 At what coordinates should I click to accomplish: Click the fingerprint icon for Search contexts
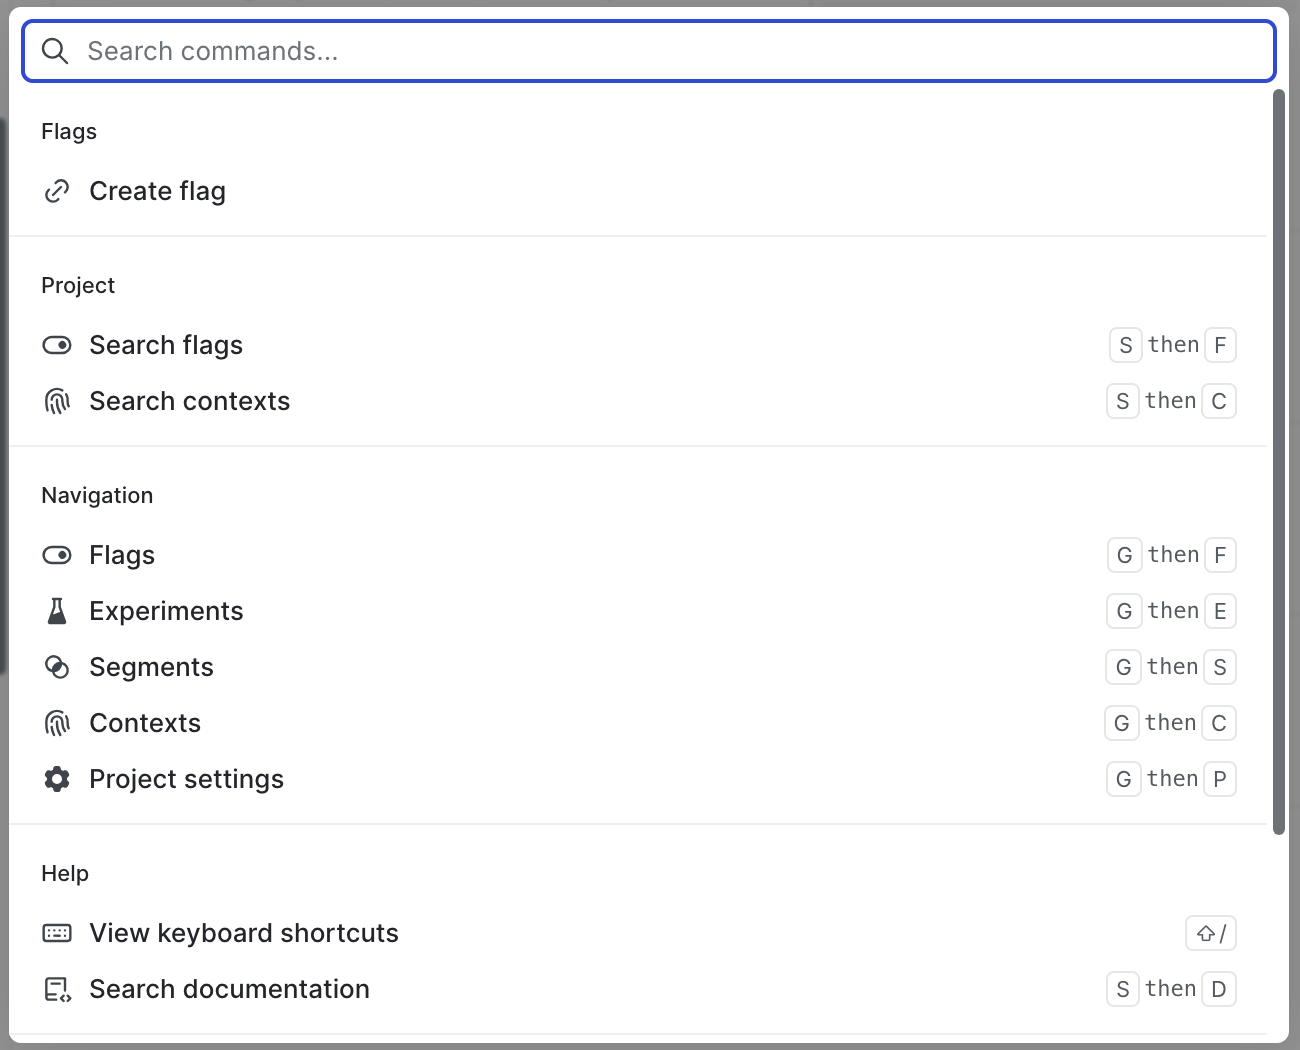coord(57,400)
